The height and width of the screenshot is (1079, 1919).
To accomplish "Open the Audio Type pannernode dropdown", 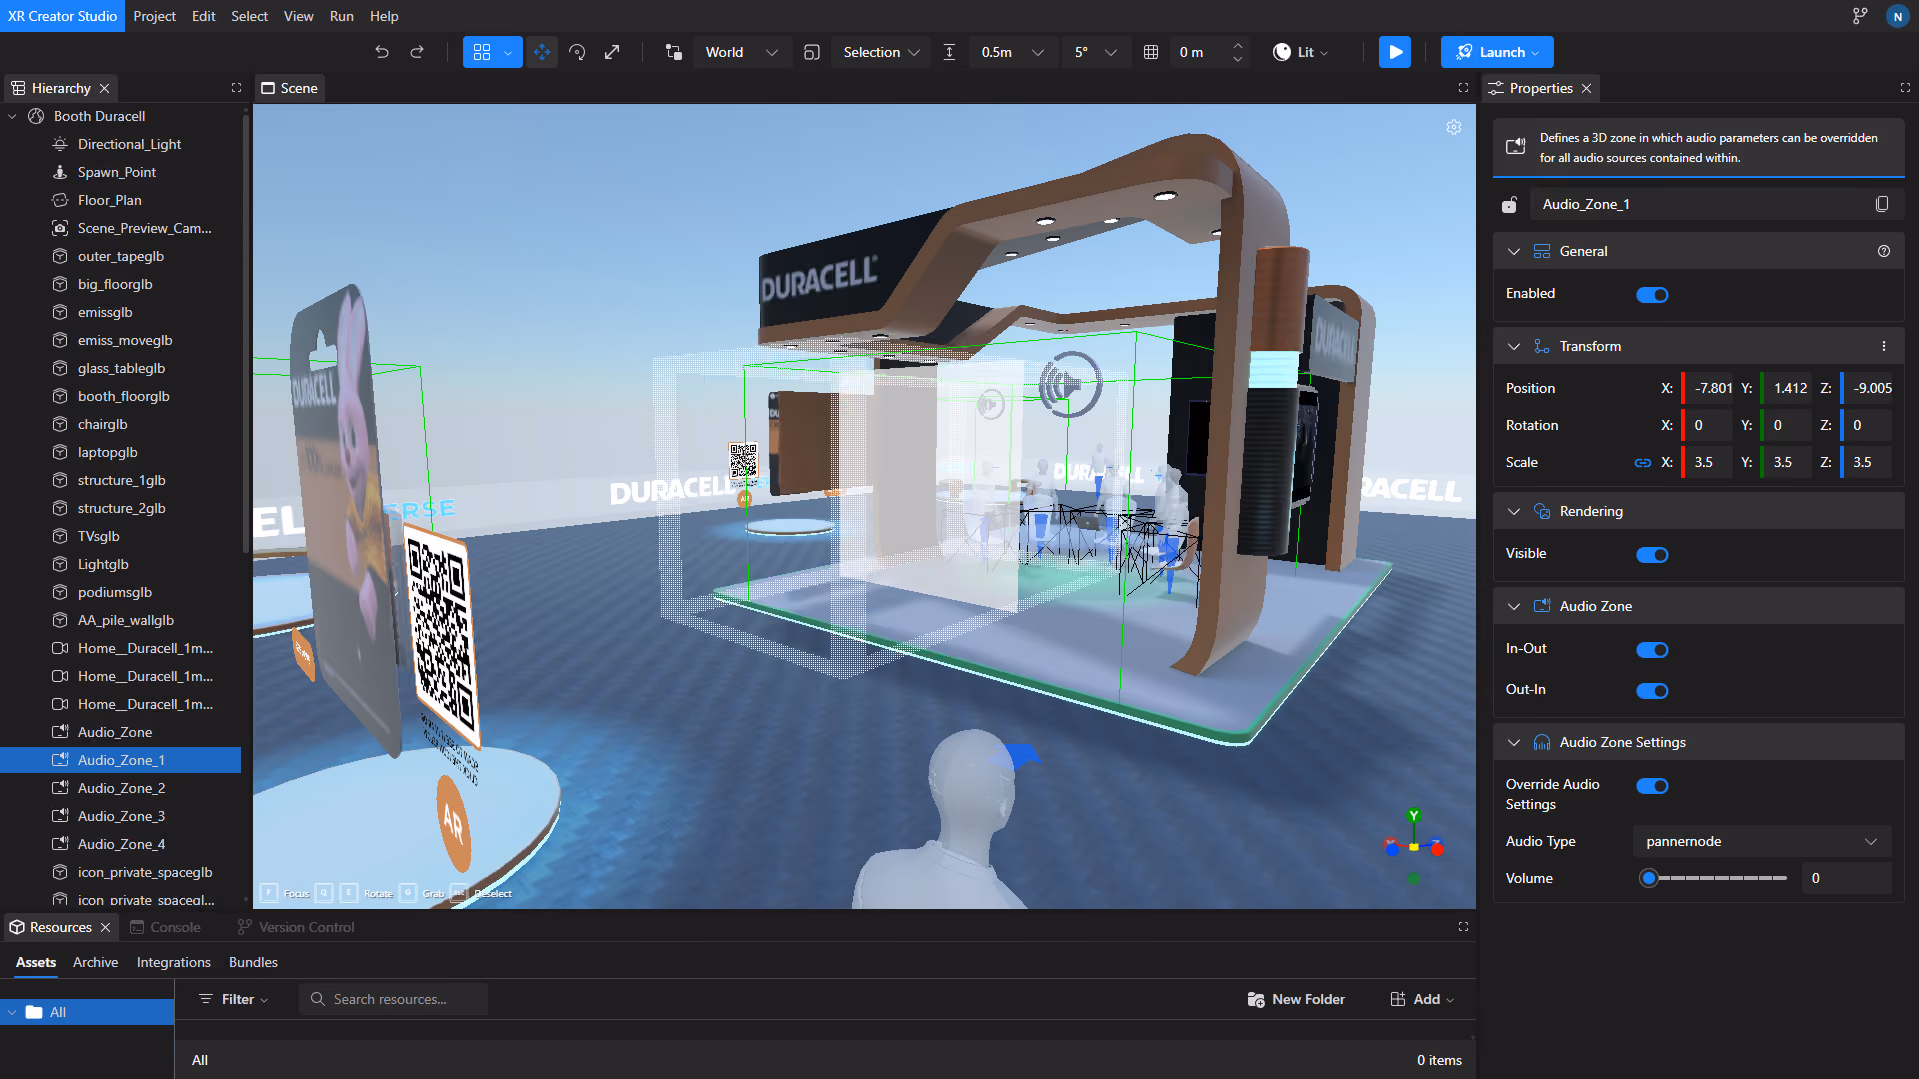I will 1761,841.
